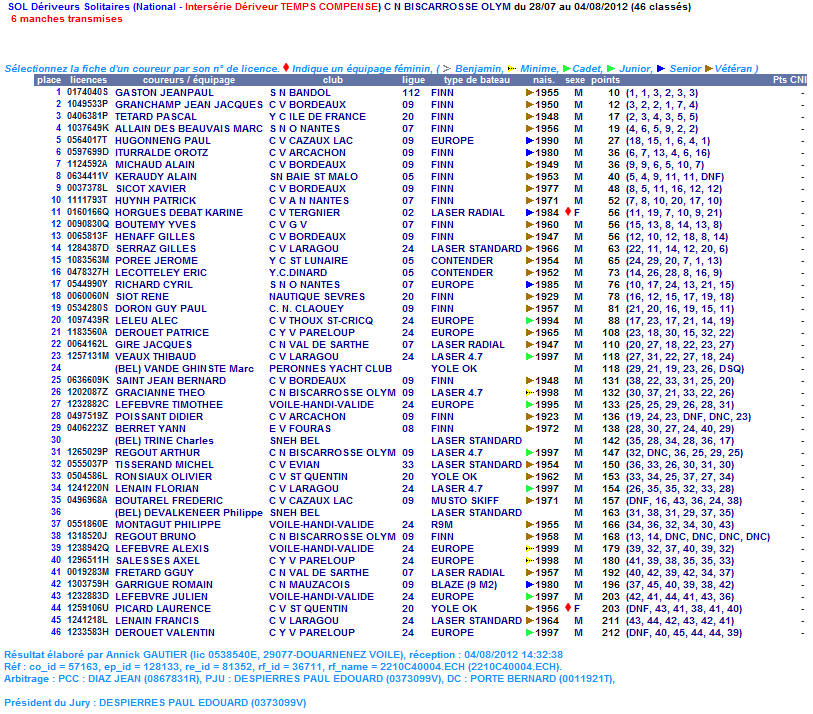Click the blue Senior arrow in the legend
Screen dimensions: 813x714
660,69
